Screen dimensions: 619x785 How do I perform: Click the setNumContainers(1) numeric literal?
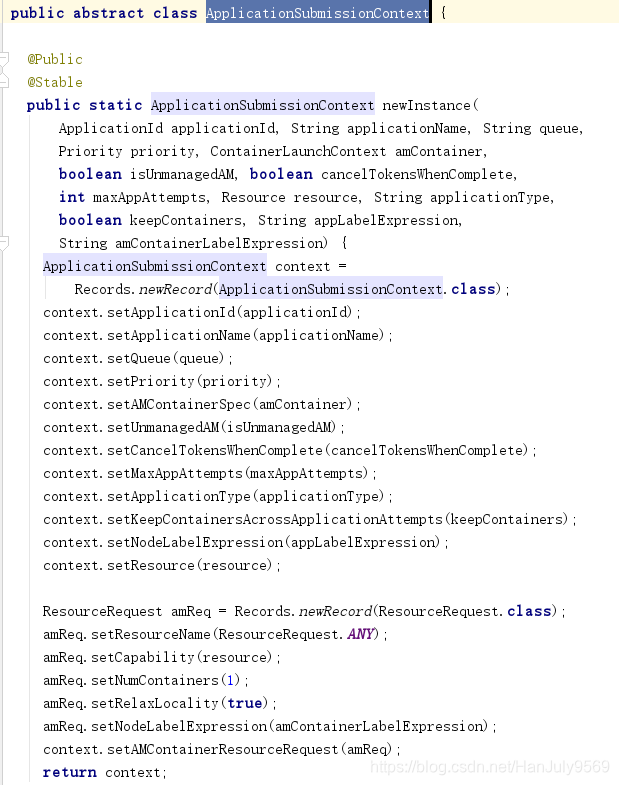pos(230,680)
